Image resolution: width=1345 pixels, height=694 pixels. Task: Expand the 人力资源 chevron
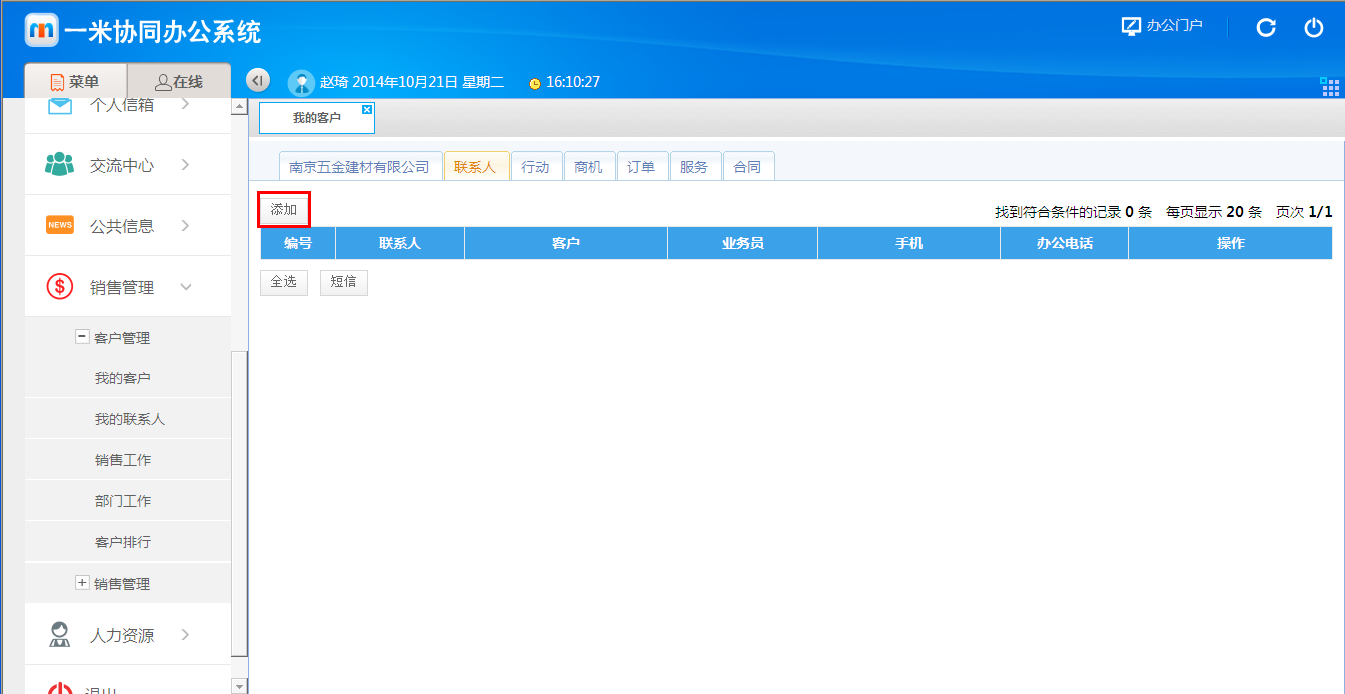(x=185, y=635)
